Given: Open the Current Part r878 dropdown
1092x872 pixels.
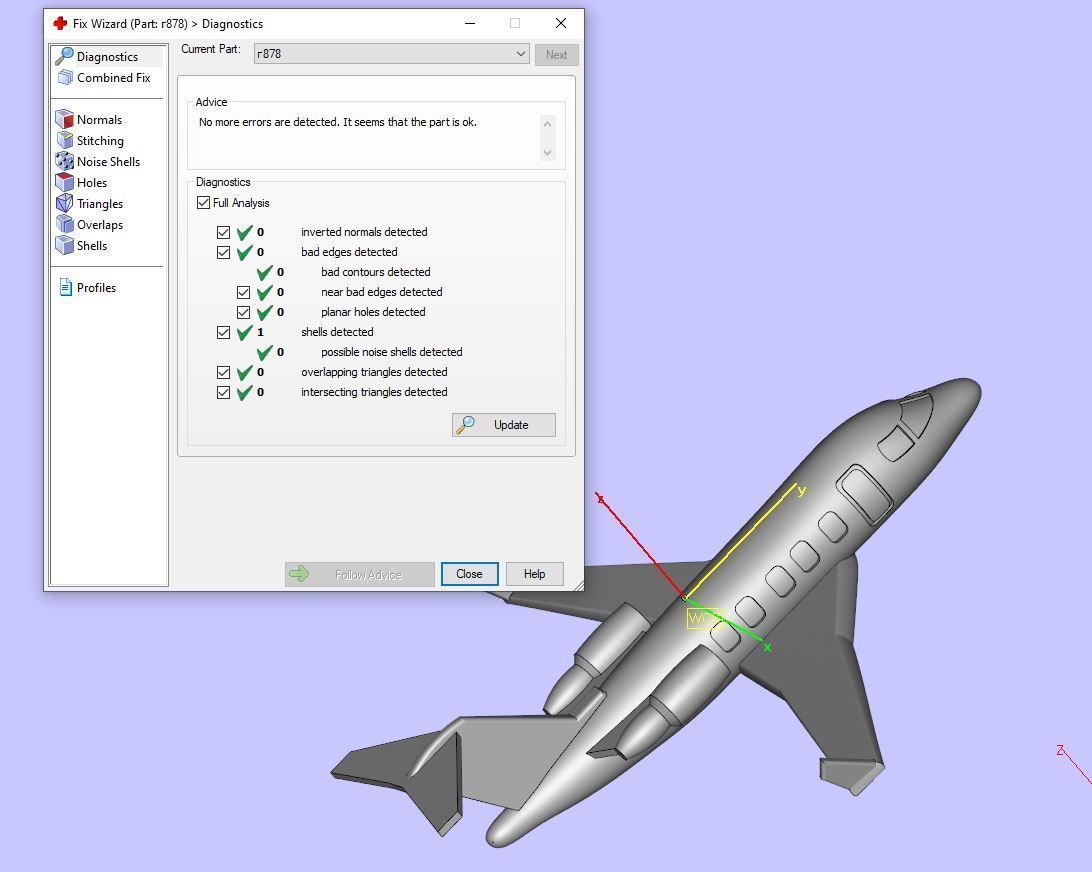Looking at the screenshot, I should [391, 54].
